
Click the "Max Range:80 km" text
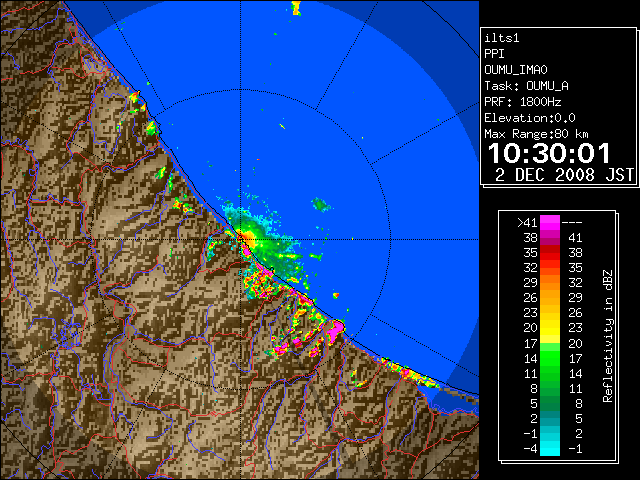point(536,134)
